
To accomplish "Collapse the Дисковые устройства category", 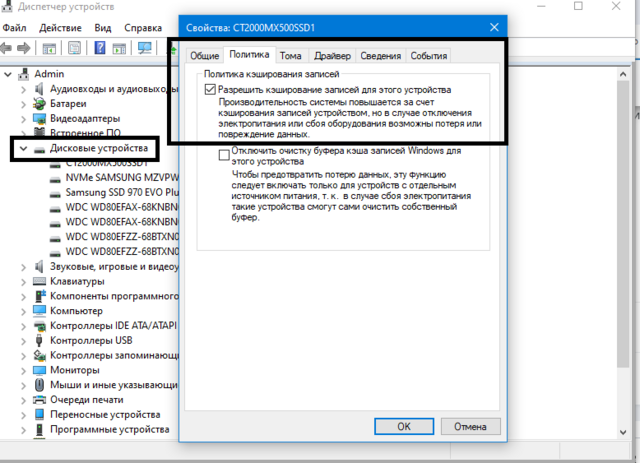I will [23, 148].
